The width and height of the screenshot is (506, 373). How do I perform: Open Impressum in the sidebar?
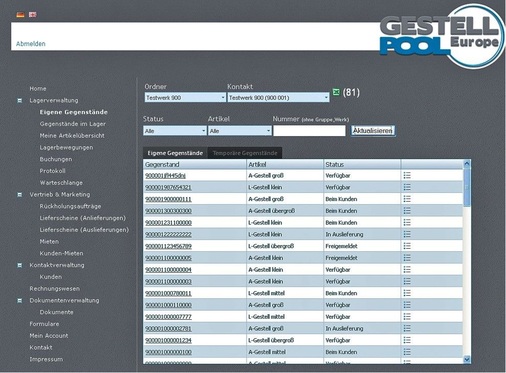click(46, 359)
